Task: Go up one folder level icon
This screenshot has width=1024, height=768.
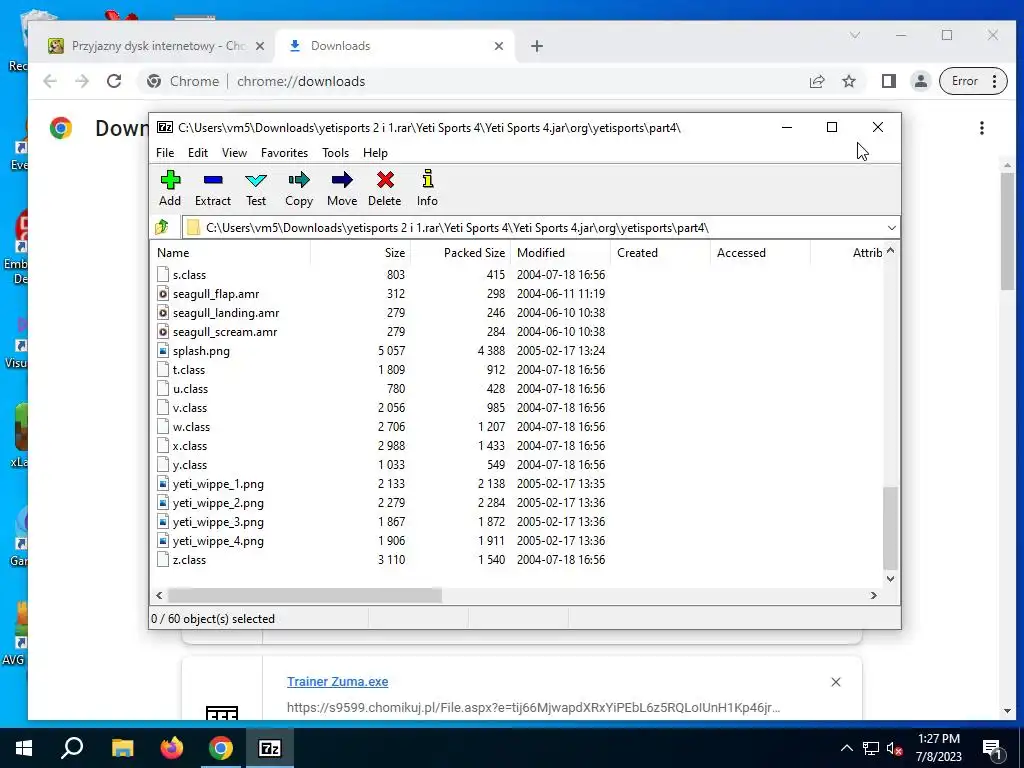Action: (x=162, y=227)
